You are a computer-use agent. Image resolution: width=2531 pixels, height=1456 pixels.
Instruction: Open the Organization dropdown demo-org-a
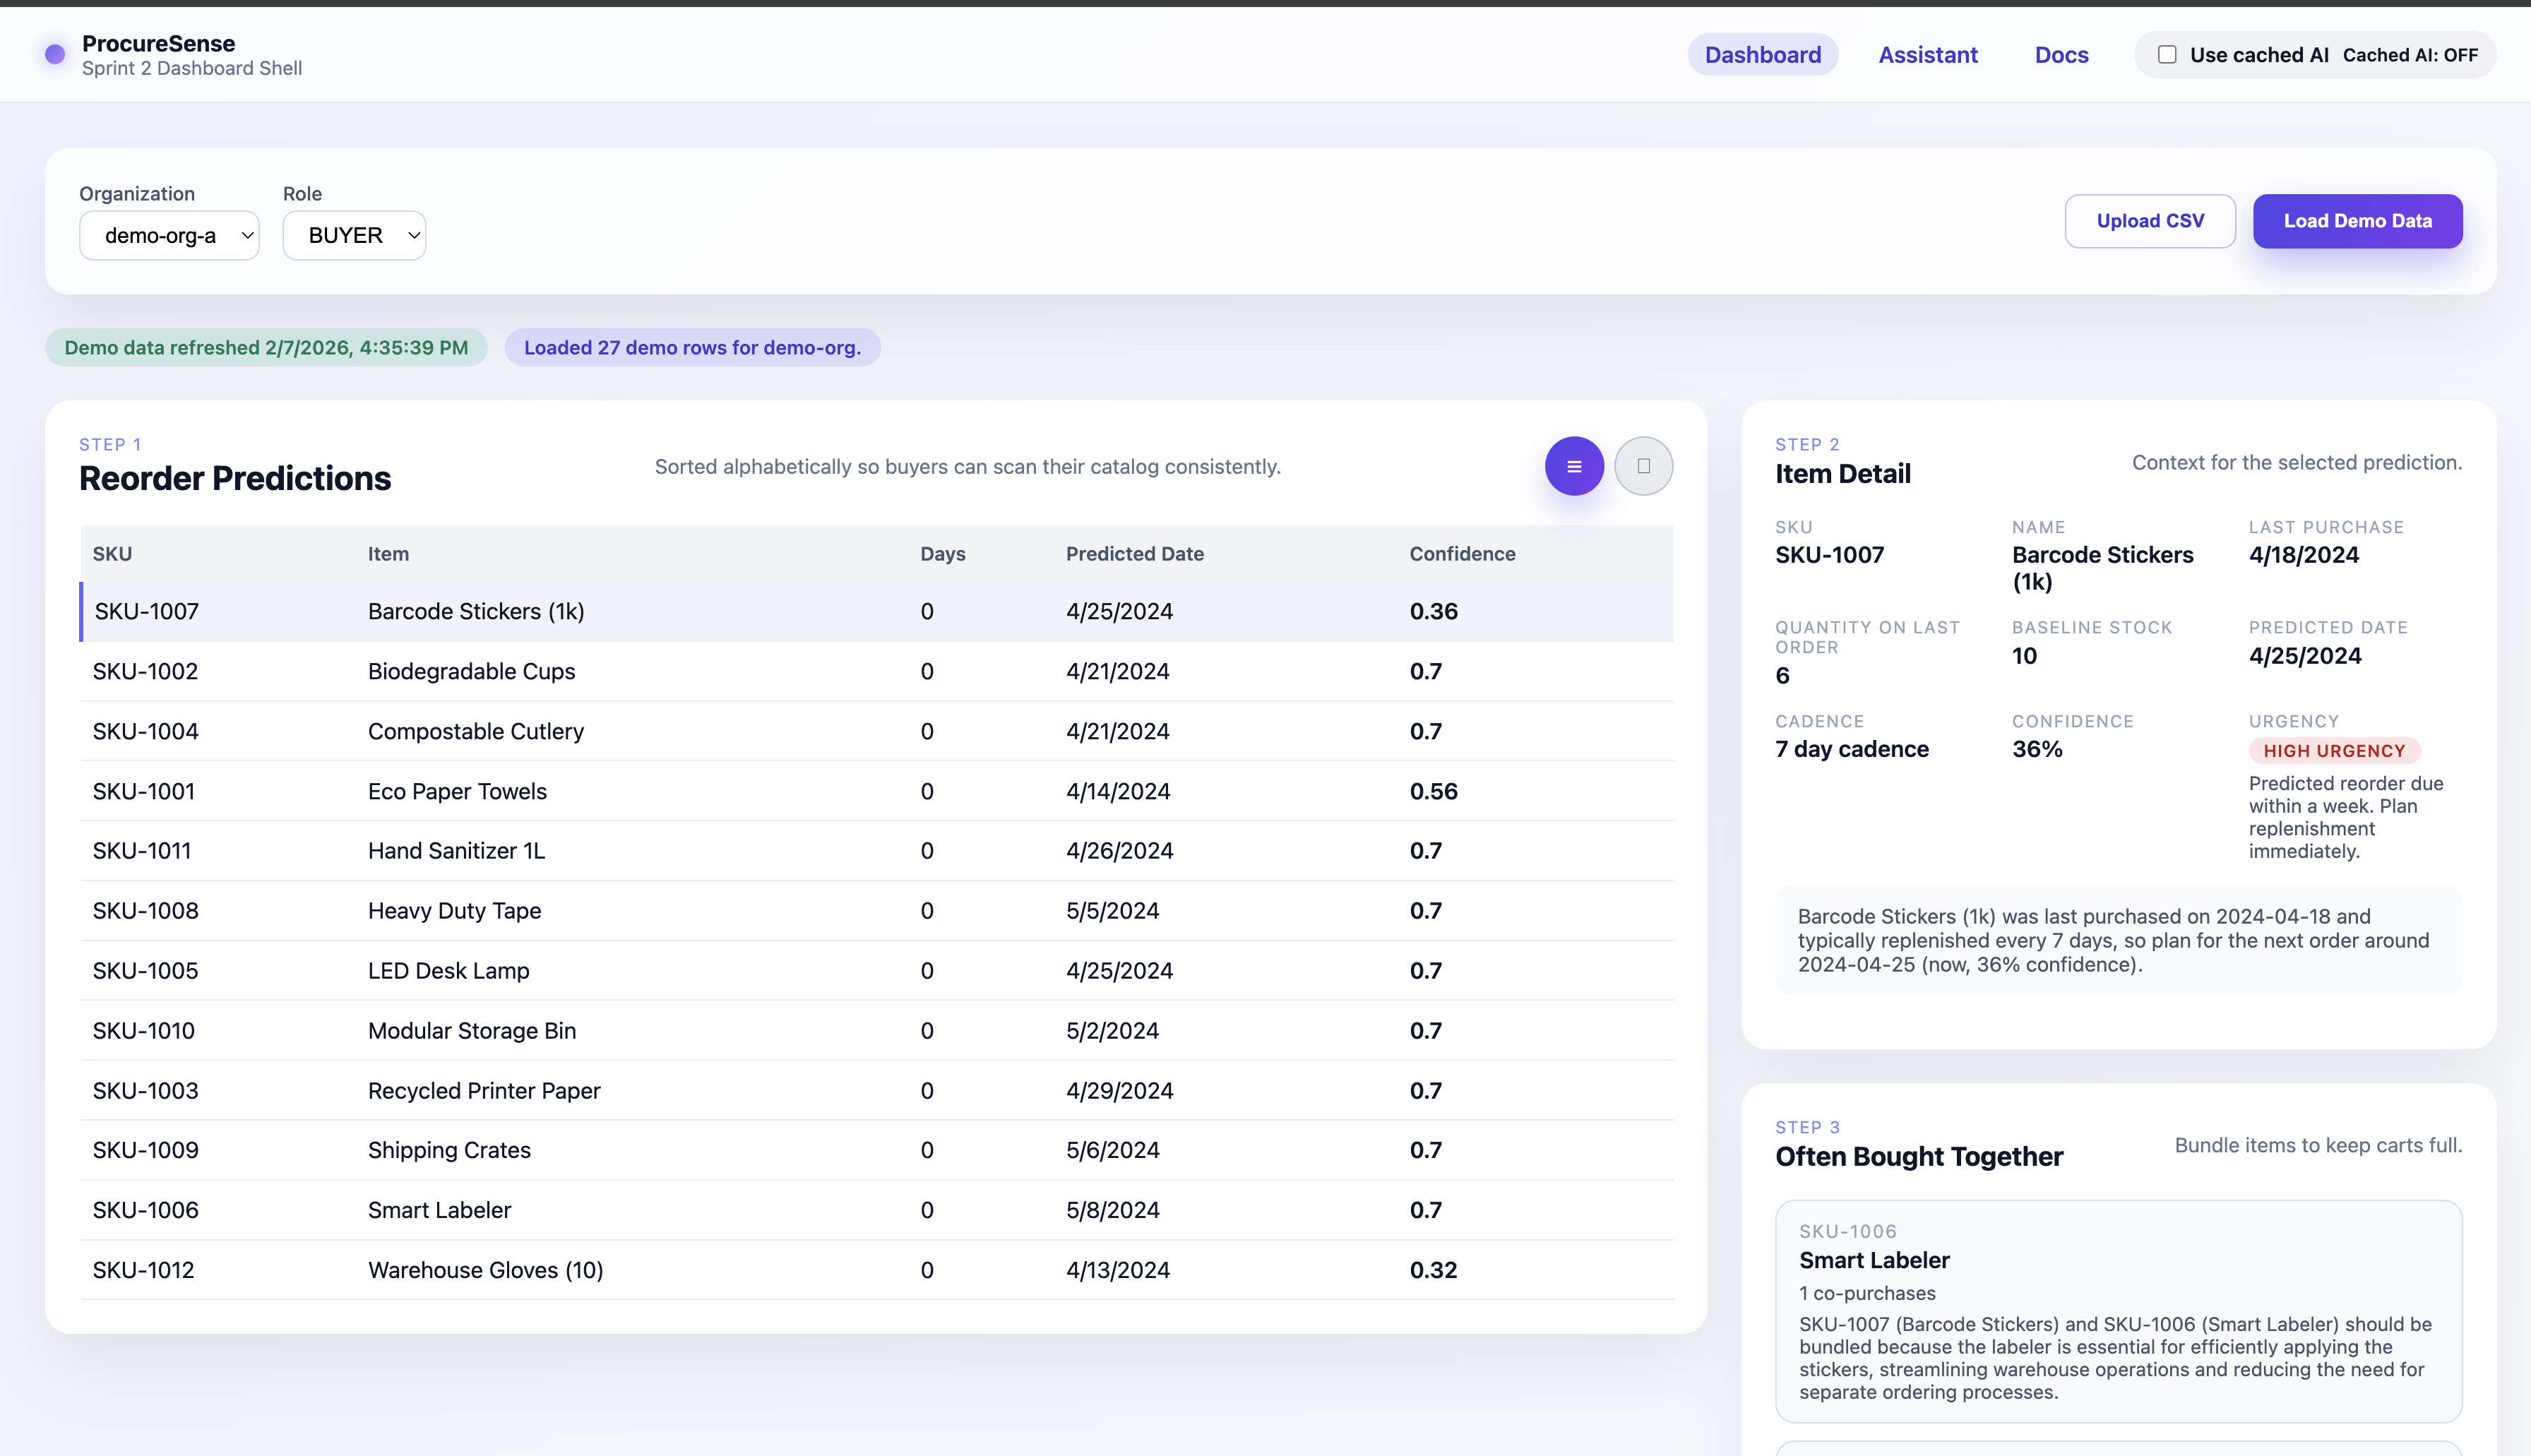(x=169, y=235)
